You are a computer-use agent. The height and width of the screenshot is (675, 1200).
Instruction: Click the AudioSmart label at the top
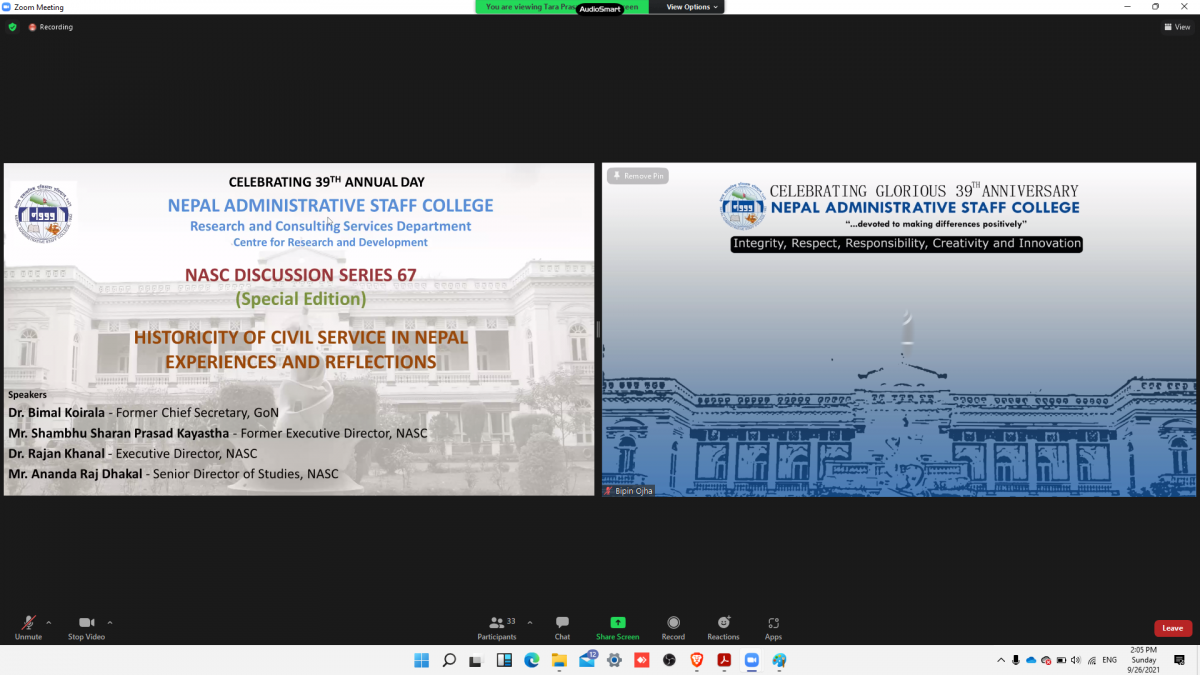coord(600,8)
